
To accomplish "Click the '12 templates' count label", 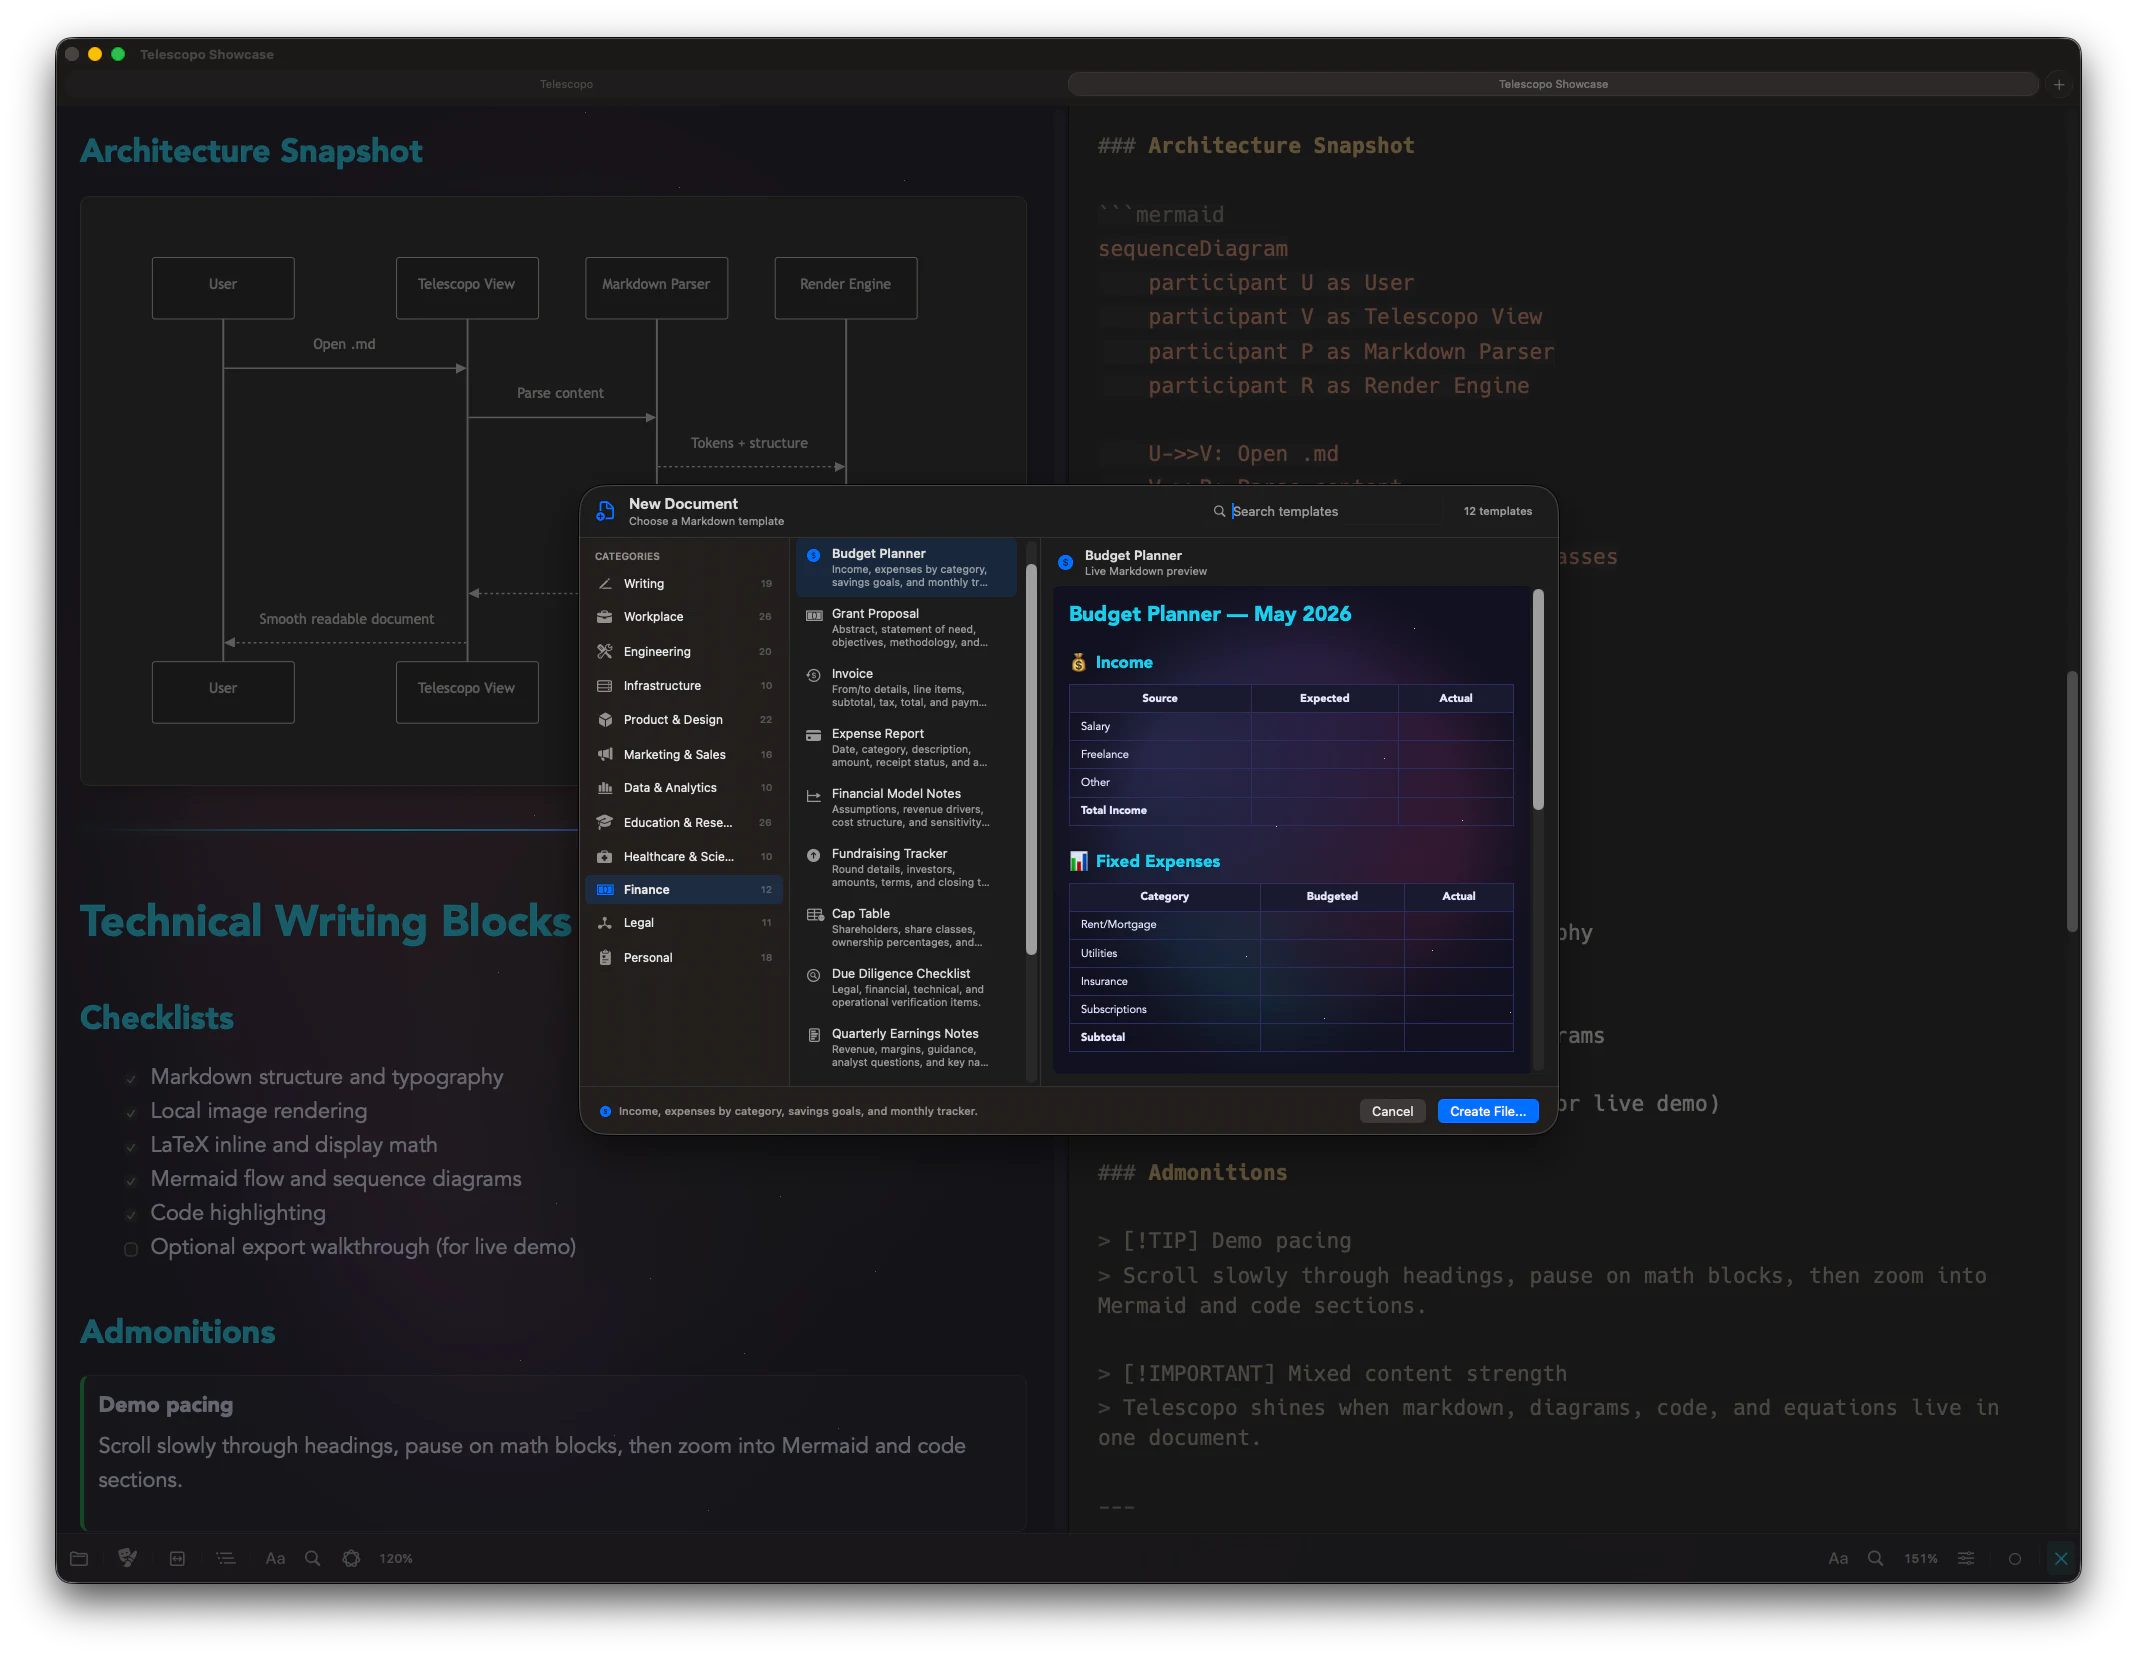I will coord(1497,511).
